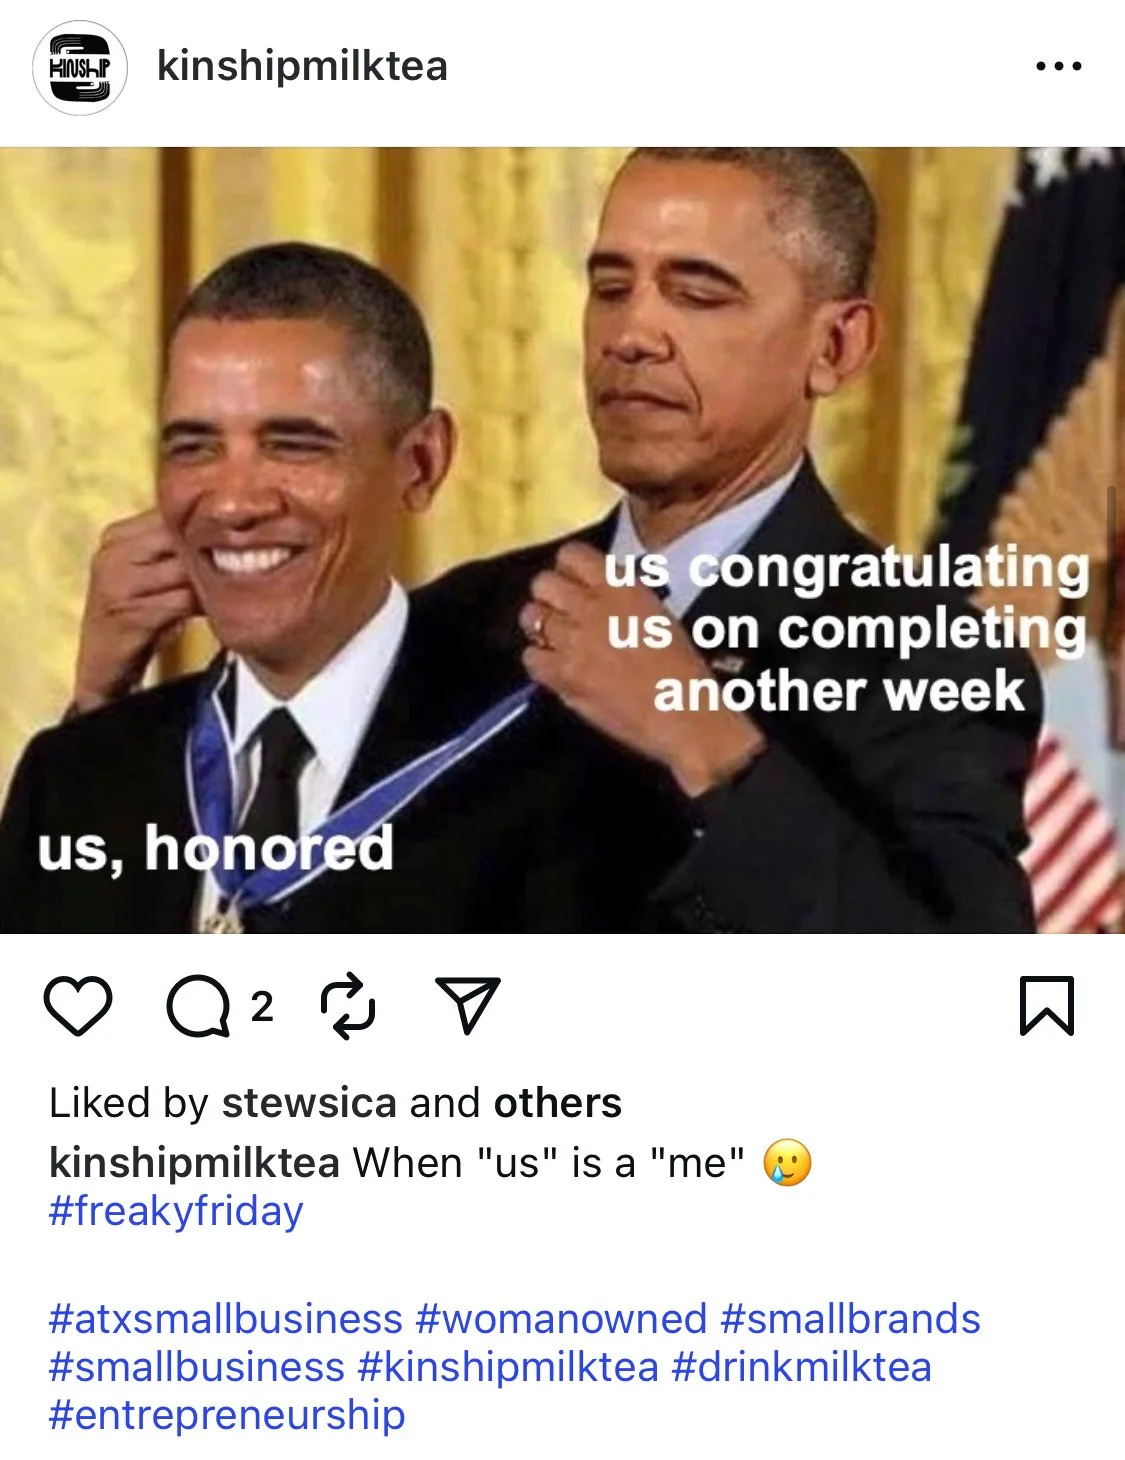Open #drinkmilktea hashtag
Screen dimensions: 1125x1460
coord(802,1367)
